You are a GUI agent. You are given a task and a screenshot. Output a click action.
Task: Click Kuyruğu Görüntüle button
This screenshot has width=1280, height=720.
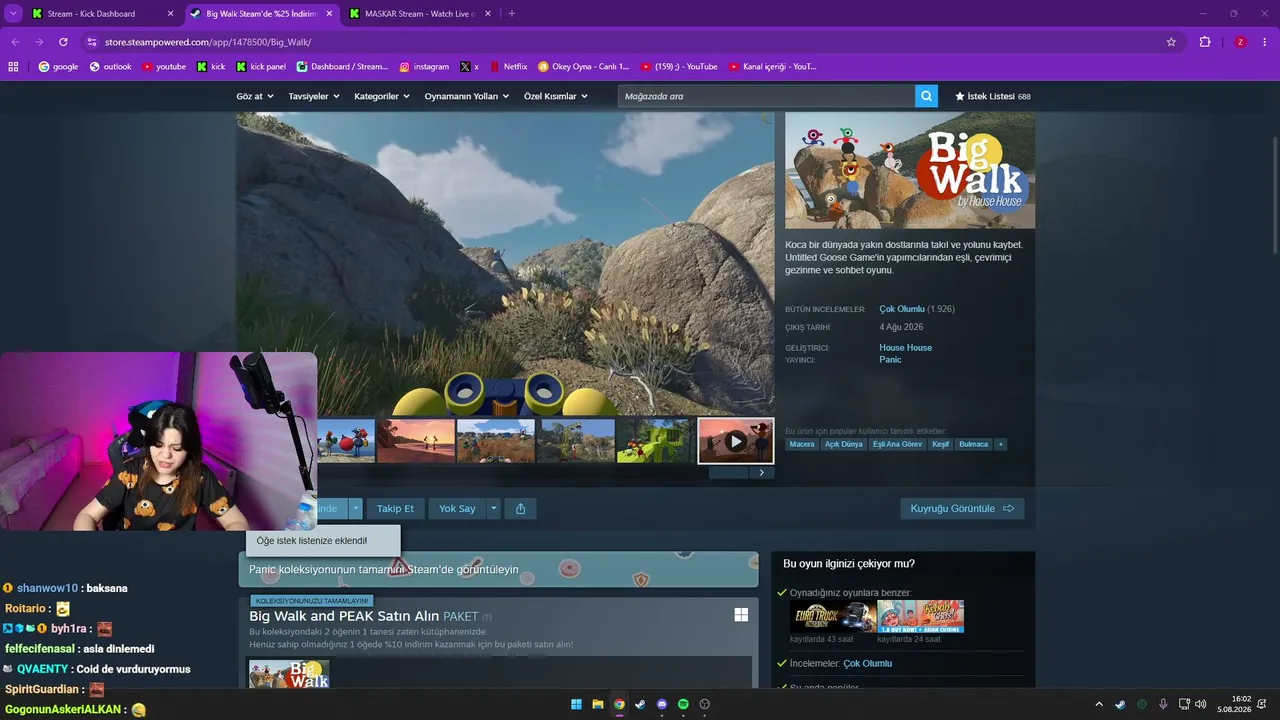pyautogui.click(x=962, y=508)
